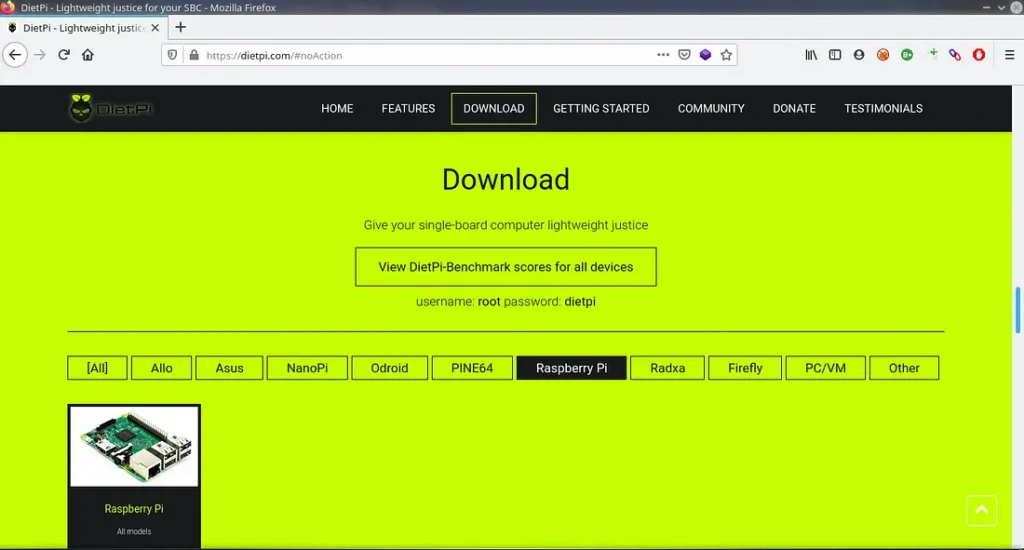Open the Firefox account icon
1024x550 pixels.
[x=859, y=55]
